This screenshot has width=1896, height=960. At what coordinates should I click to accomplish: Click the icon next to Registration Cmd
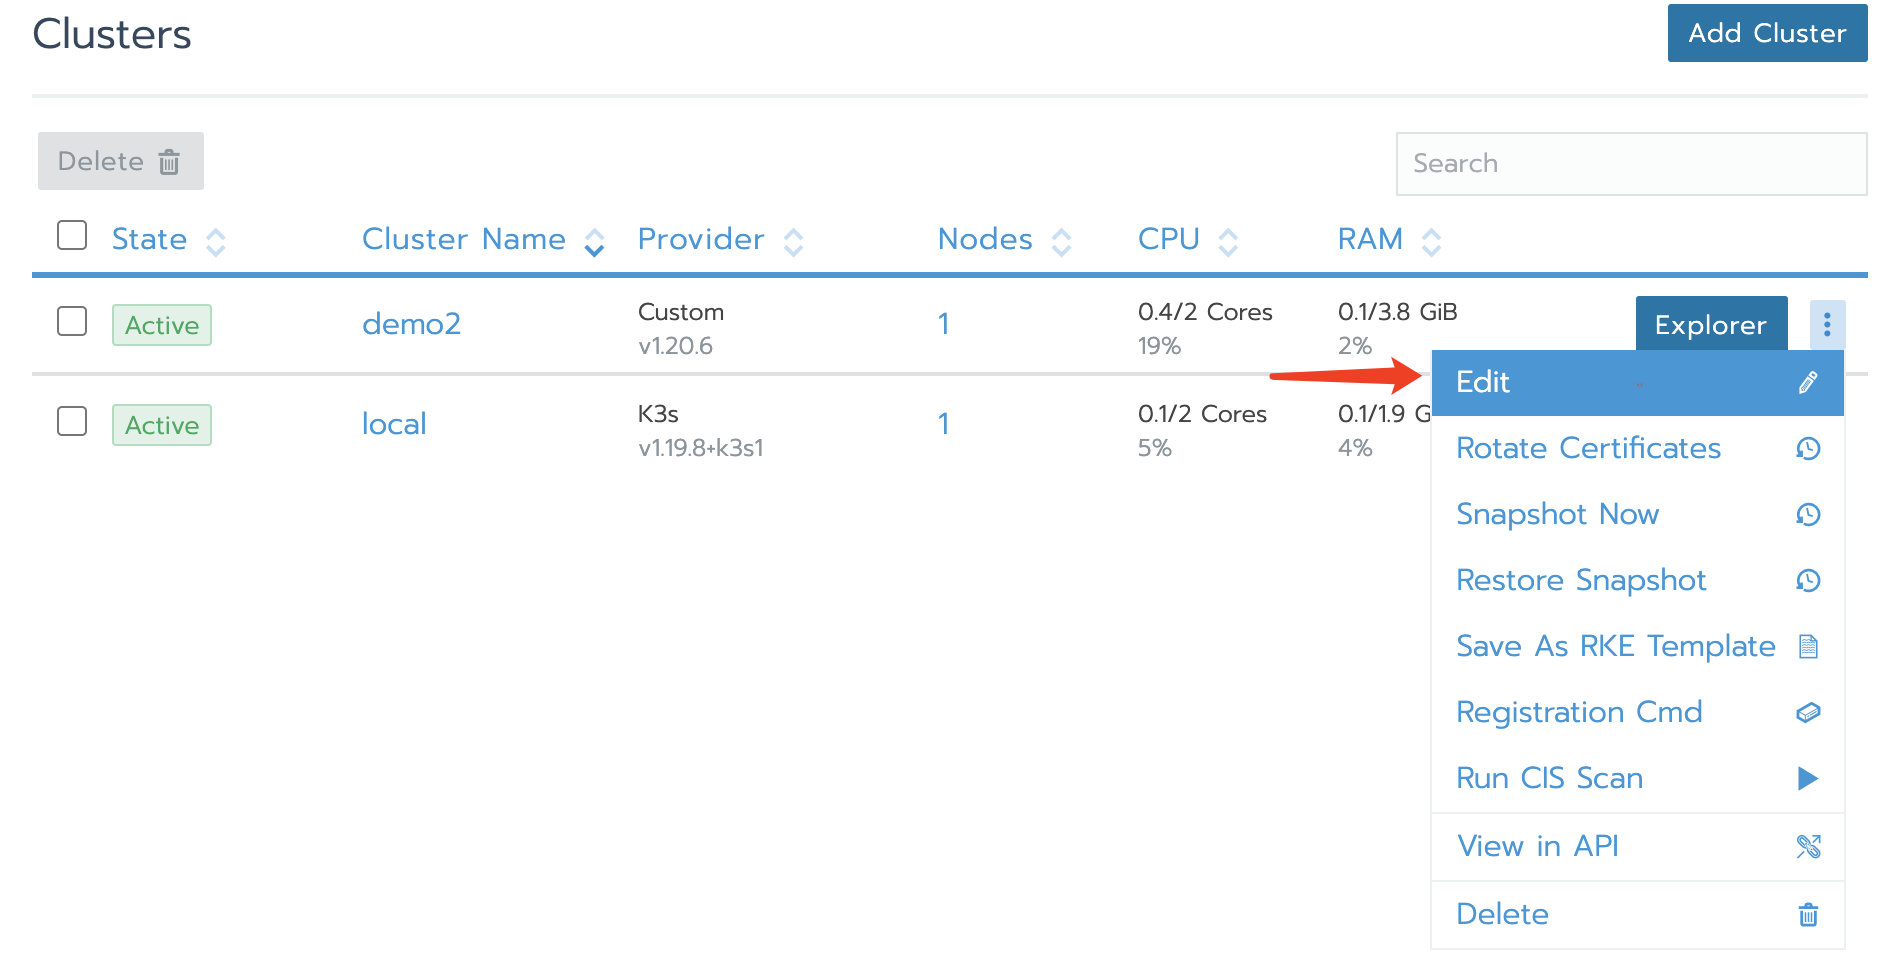pos(1808,712)
